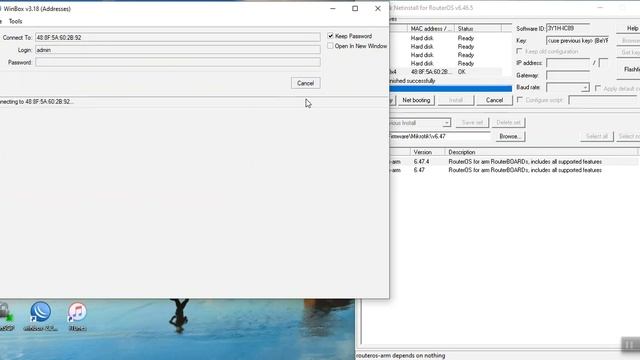Viewport: 640px width, 360px height.
Task: Click the Login field containing admin
Action: click(x=178, y=50)
